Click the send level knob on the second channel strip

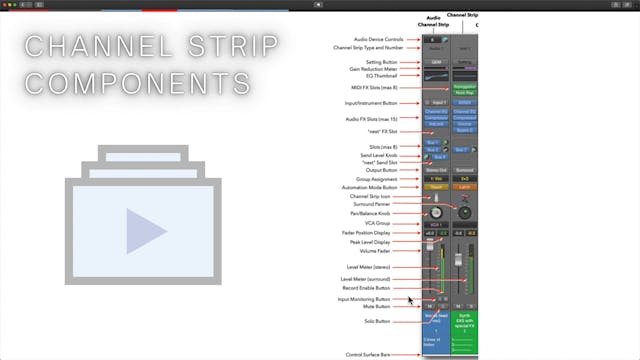pyautogui.click(x=474, y=150)
